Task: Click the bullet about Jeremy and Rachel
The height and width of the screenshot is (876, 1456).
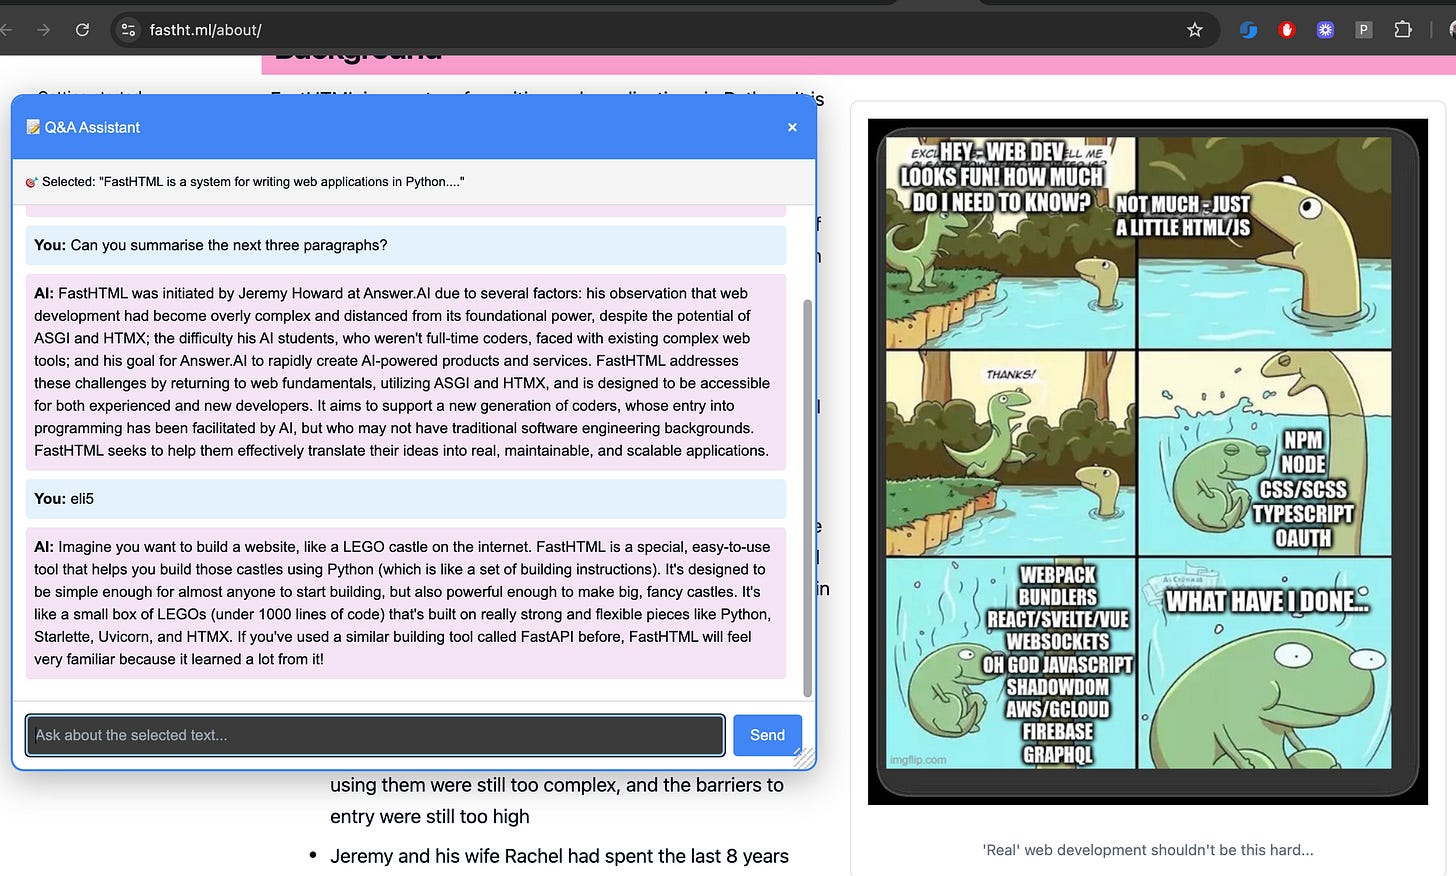Action: point(559,856)
